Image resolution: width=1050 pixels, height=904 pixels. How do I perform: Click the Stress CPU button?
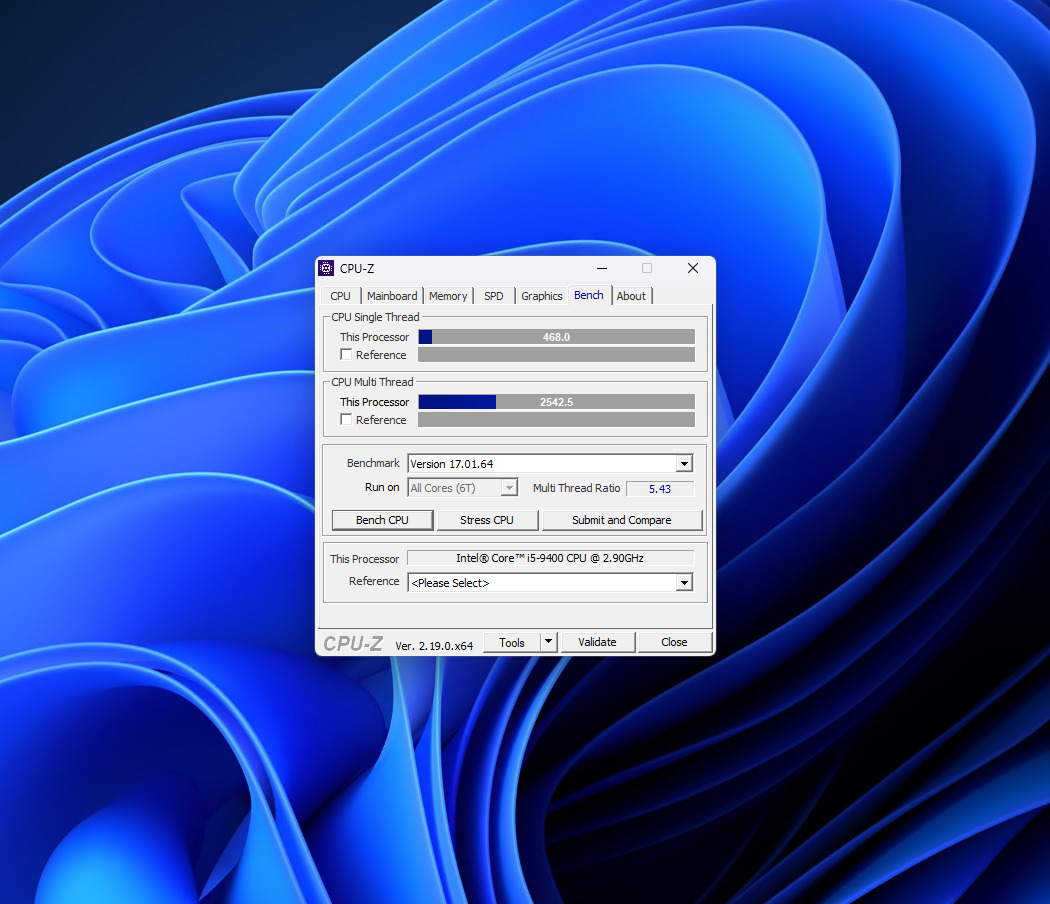487,520
